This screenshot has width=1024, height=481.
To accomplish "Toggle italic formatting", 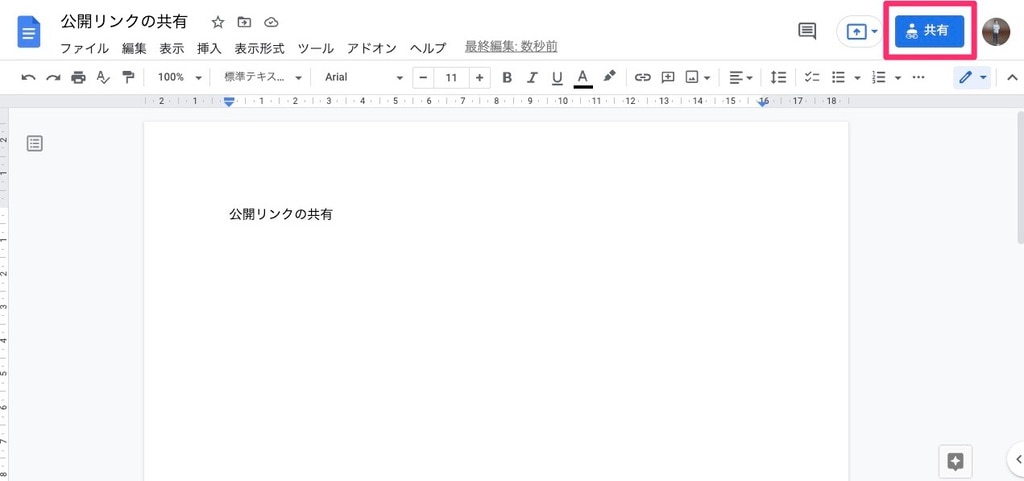I will pyautogui.click(x=532, y=78).
